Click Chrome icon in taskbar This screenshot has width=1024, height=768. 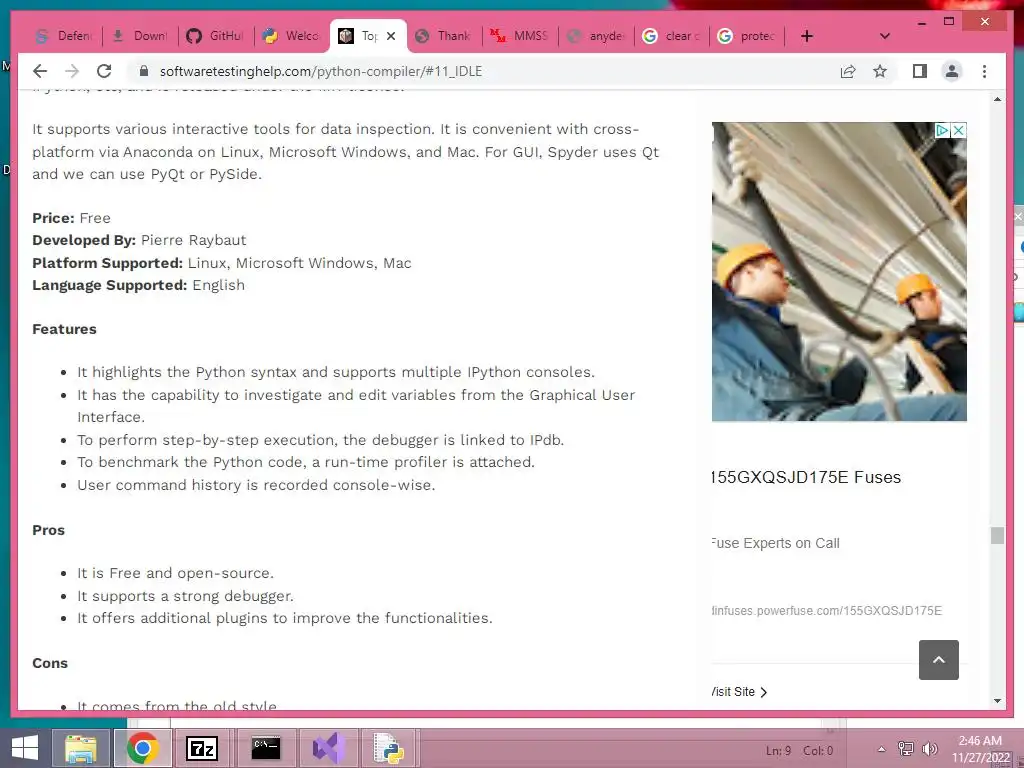[142, 748]
